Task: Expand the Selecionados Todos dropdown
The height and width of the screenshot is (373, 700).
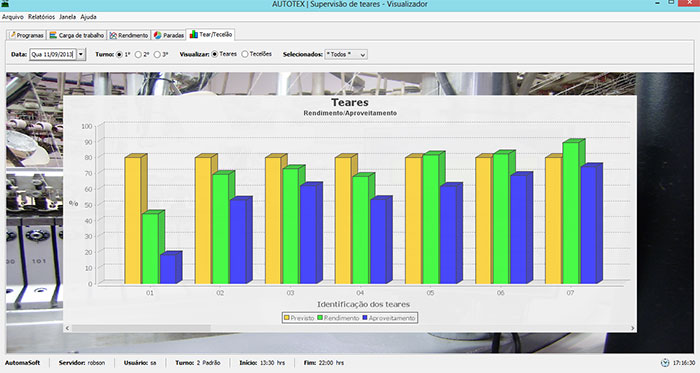Action: 346,54
